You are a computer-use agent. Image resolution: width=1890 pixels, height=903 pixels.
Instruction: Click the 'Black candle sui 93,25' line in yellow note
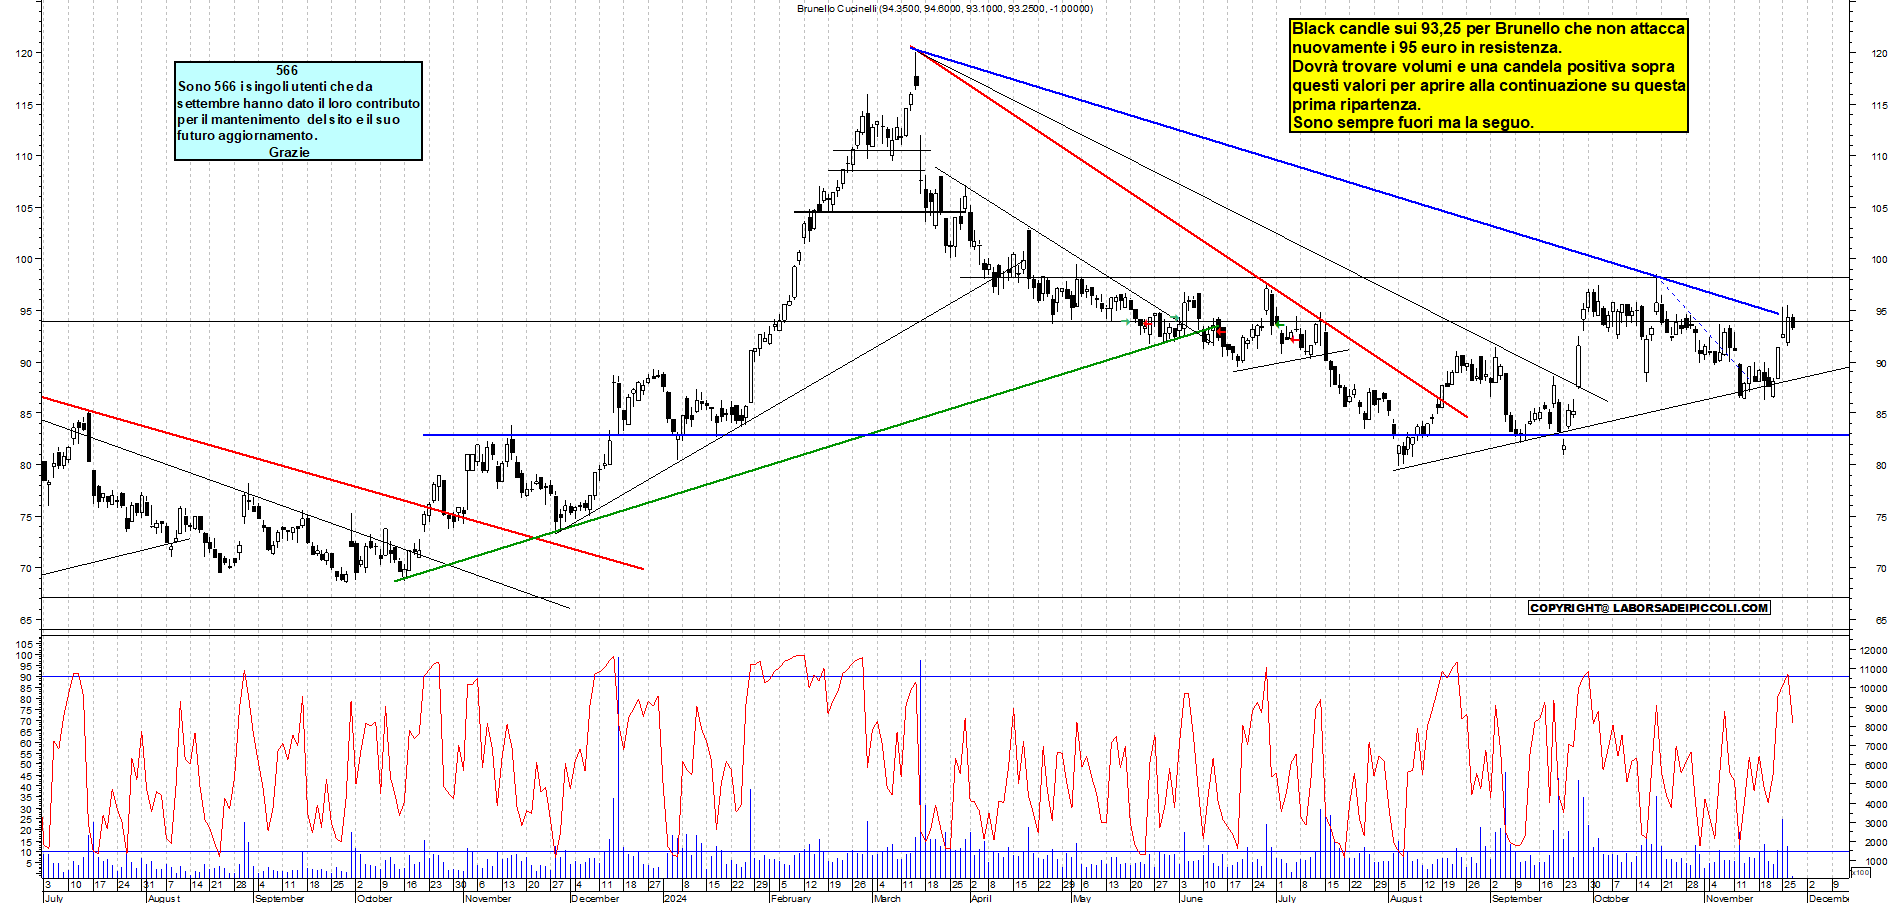(1488, 29)
